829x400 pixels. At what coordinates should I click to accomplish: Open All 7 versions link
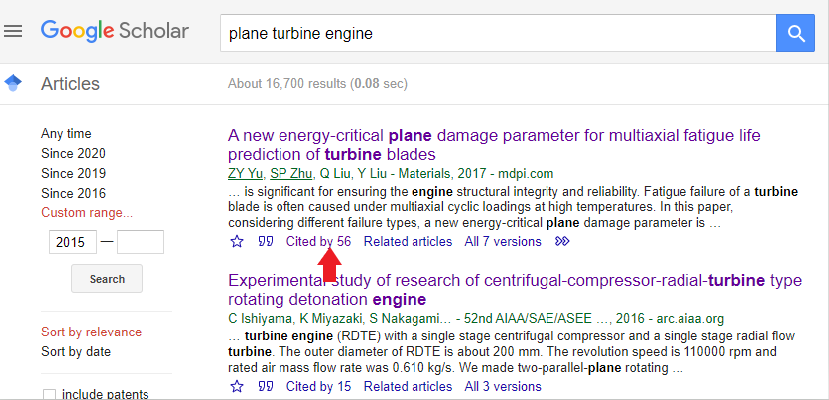tap(503, 241)
